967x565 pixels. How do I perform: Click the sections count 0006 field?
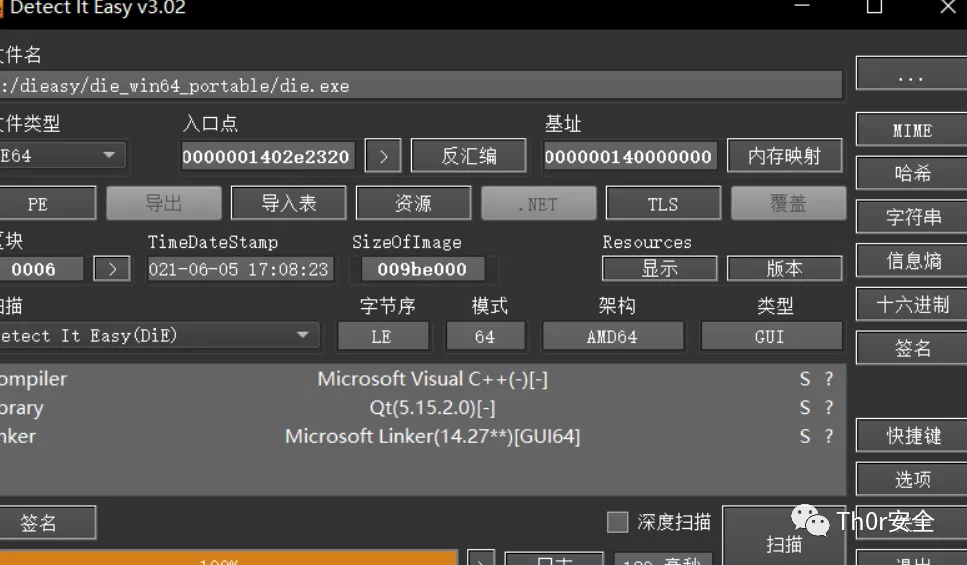pos(41,269)
